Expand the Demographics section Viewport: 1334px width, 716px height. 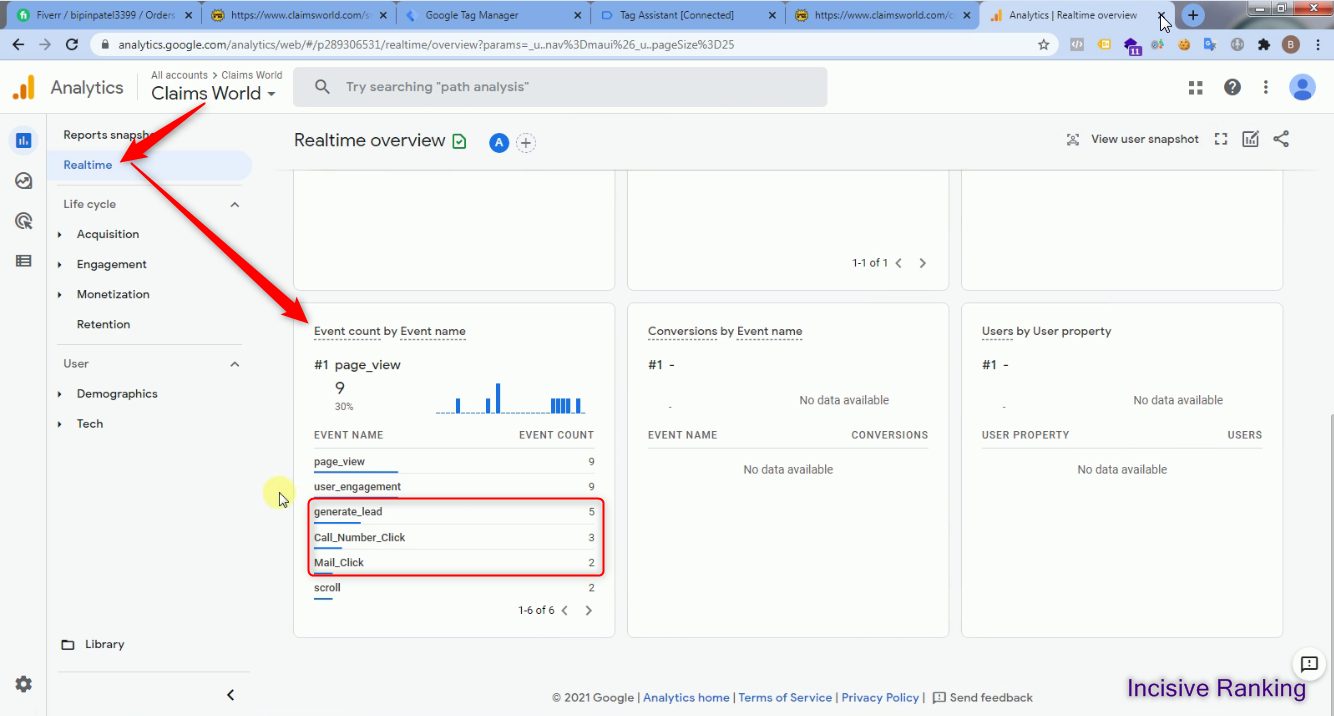(x=117, y=394)
